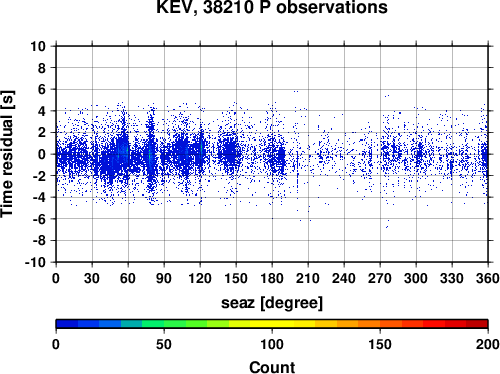Click the y-axis tick label -10

(35, 262)
